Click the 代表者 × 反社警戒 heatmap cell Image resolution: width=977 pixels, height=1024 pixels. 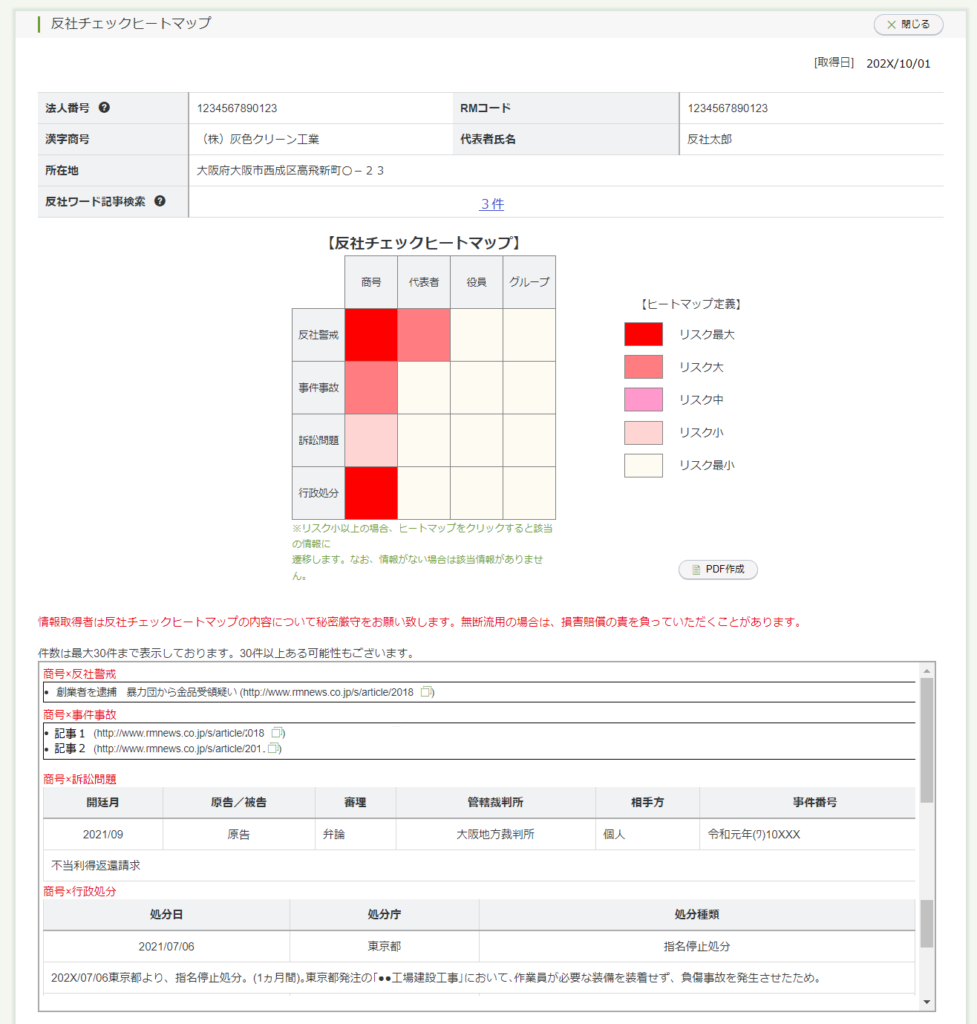424,335
